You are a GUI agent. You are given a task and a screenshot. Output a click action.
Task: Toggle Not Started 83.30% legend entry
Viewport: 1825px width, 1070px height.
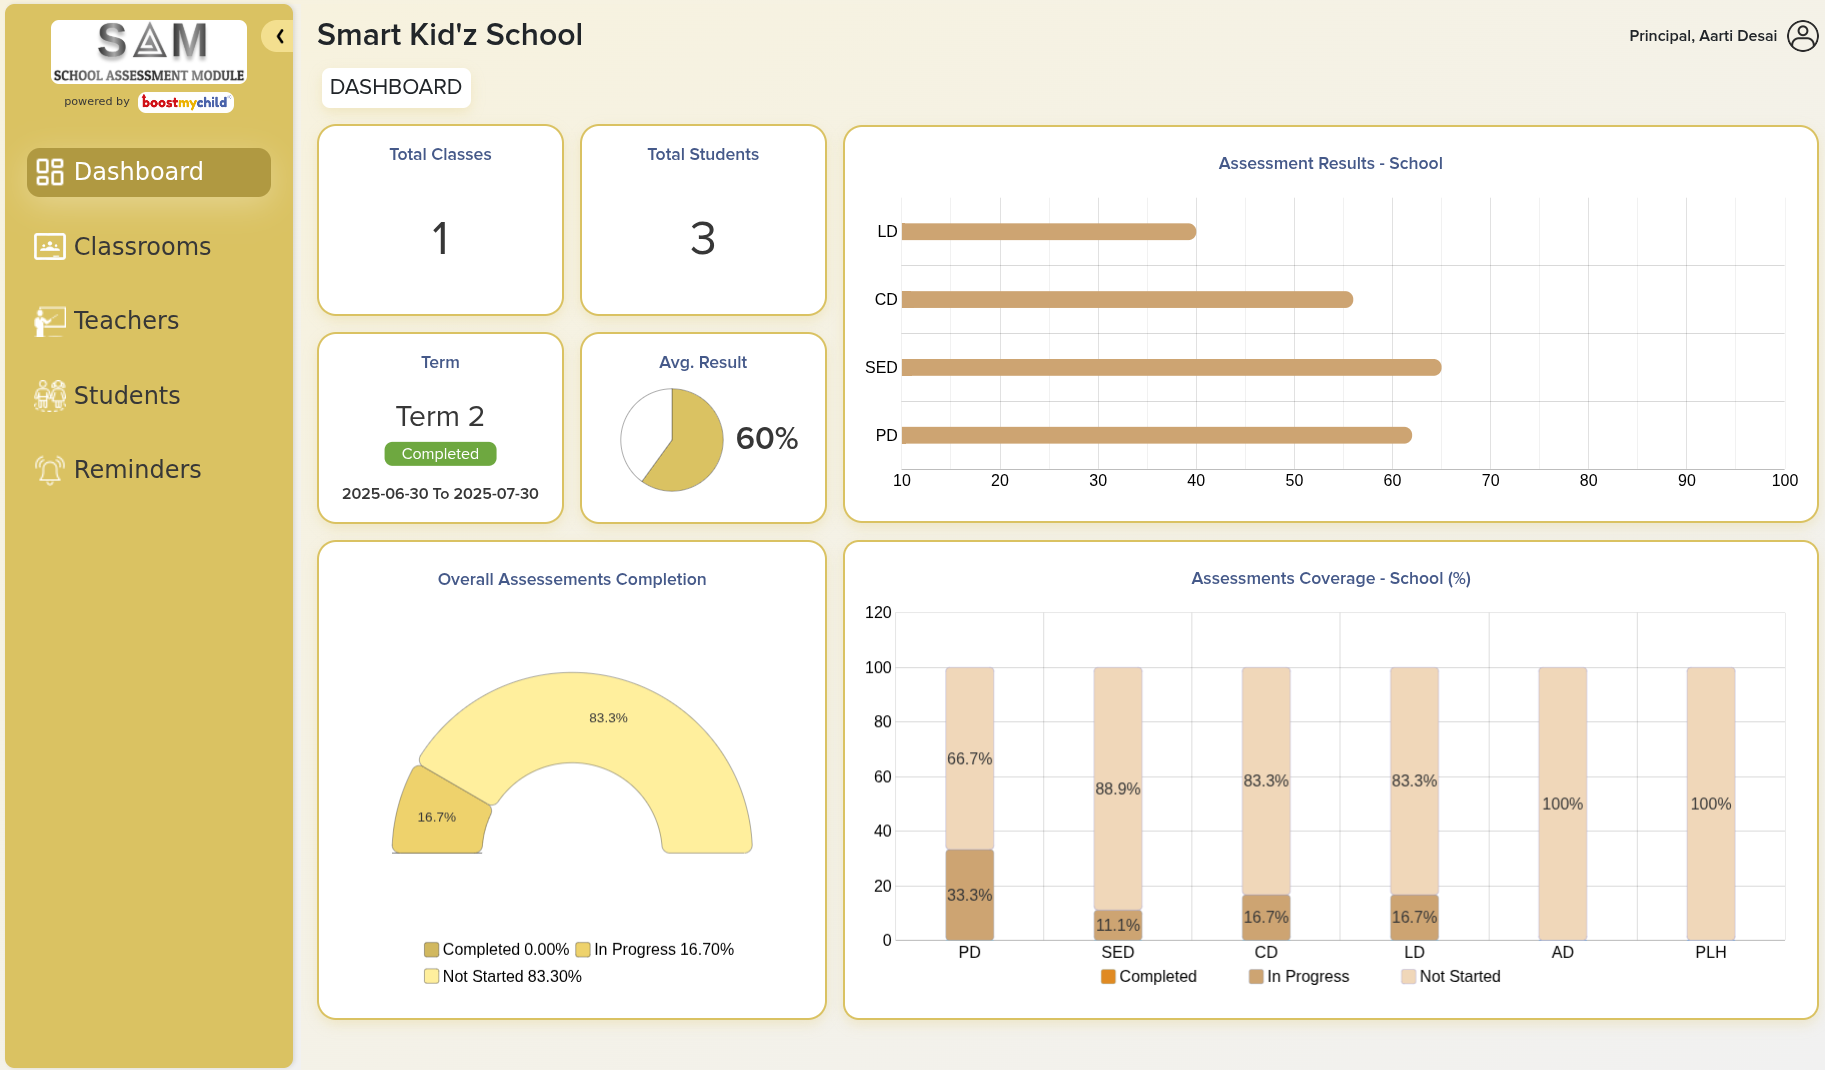click(503, 976)
